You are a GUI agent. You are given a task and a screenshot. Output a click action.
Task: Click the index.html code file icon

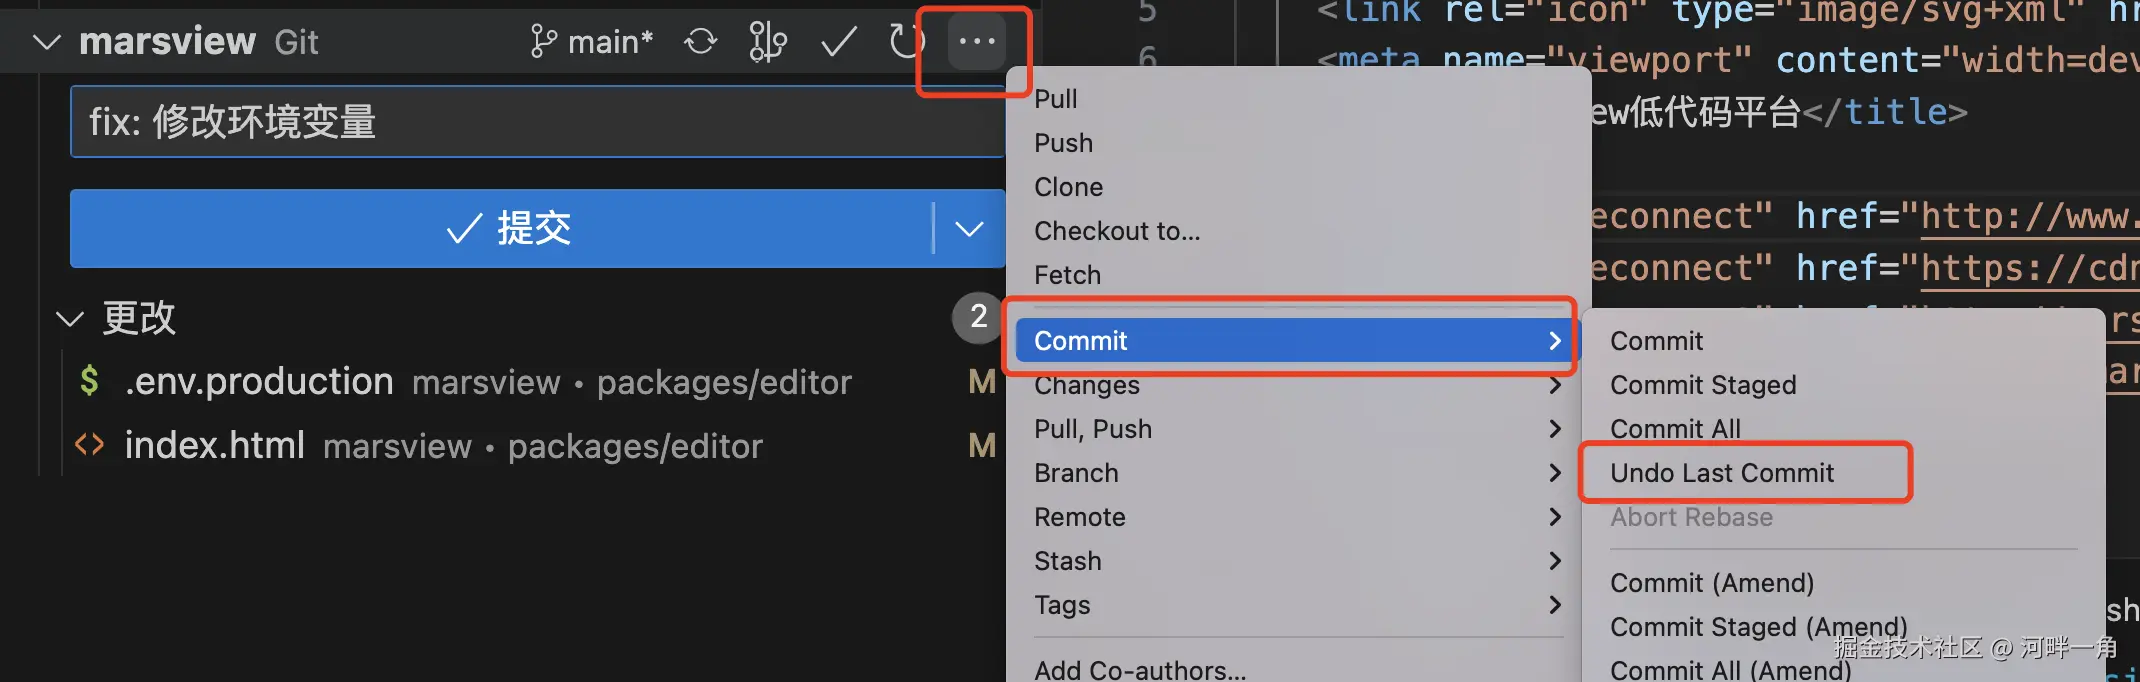[x=89, y=444]
